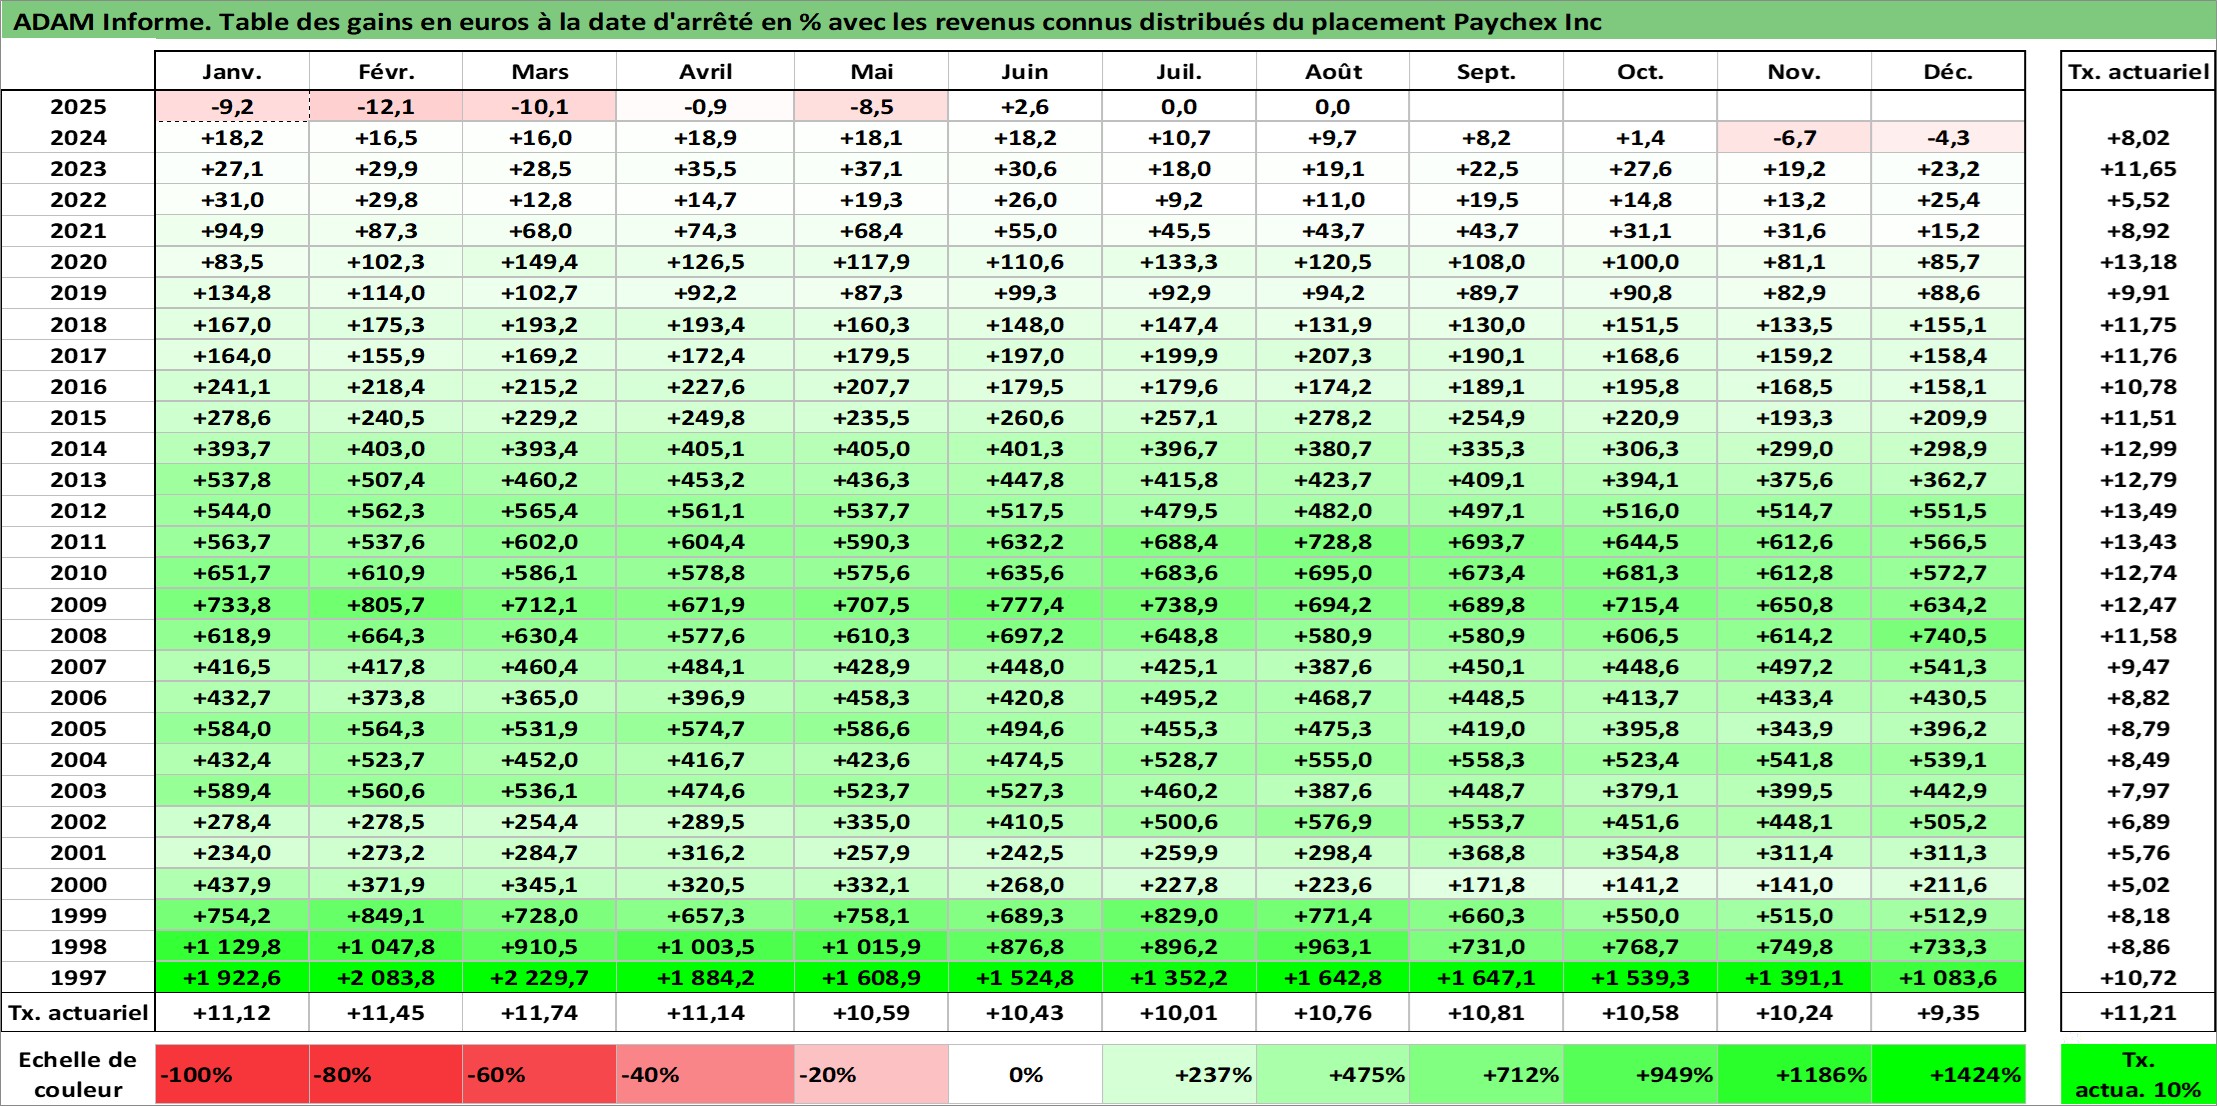
Task: Click the +1186% color scale swatch
Action: point(1794,1074)
